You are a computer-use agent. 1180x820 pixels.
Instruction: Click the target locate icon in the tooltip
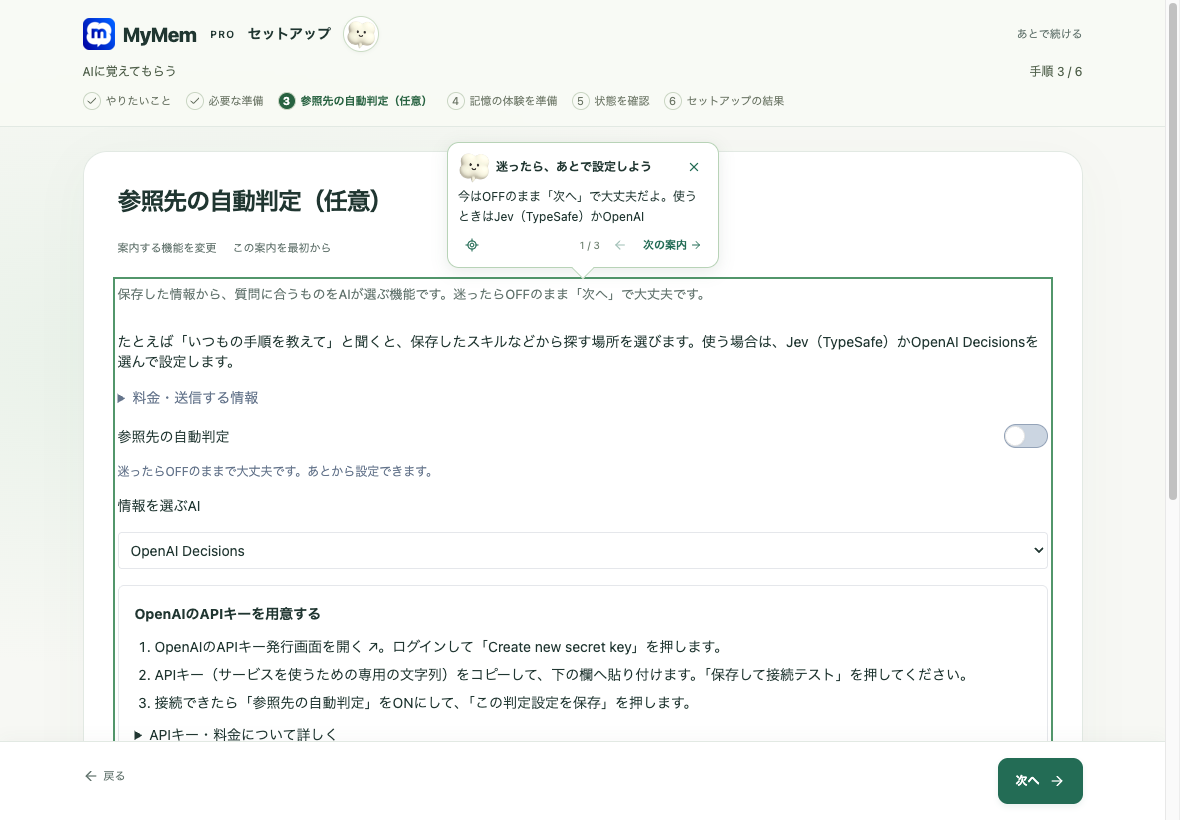(x=472, y=245)
